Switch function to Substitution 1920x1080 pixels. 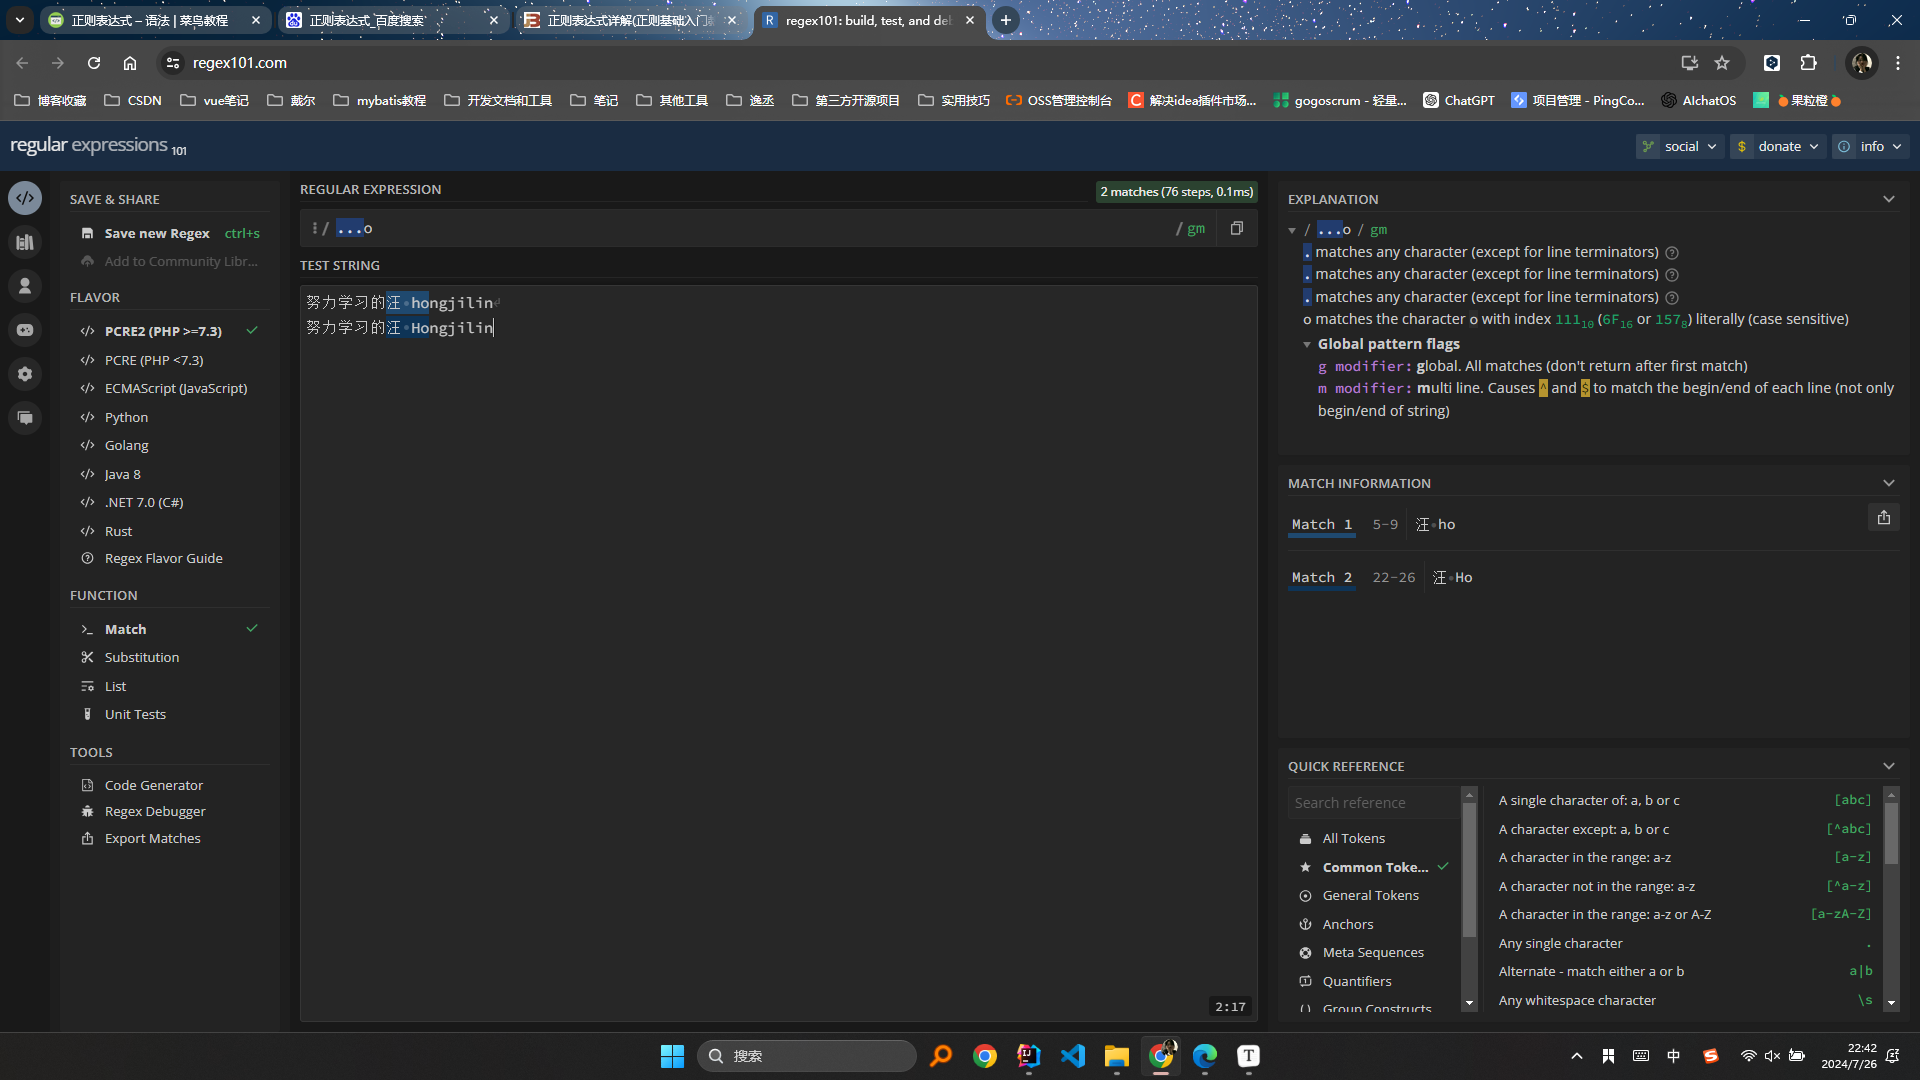pos(141,657)
